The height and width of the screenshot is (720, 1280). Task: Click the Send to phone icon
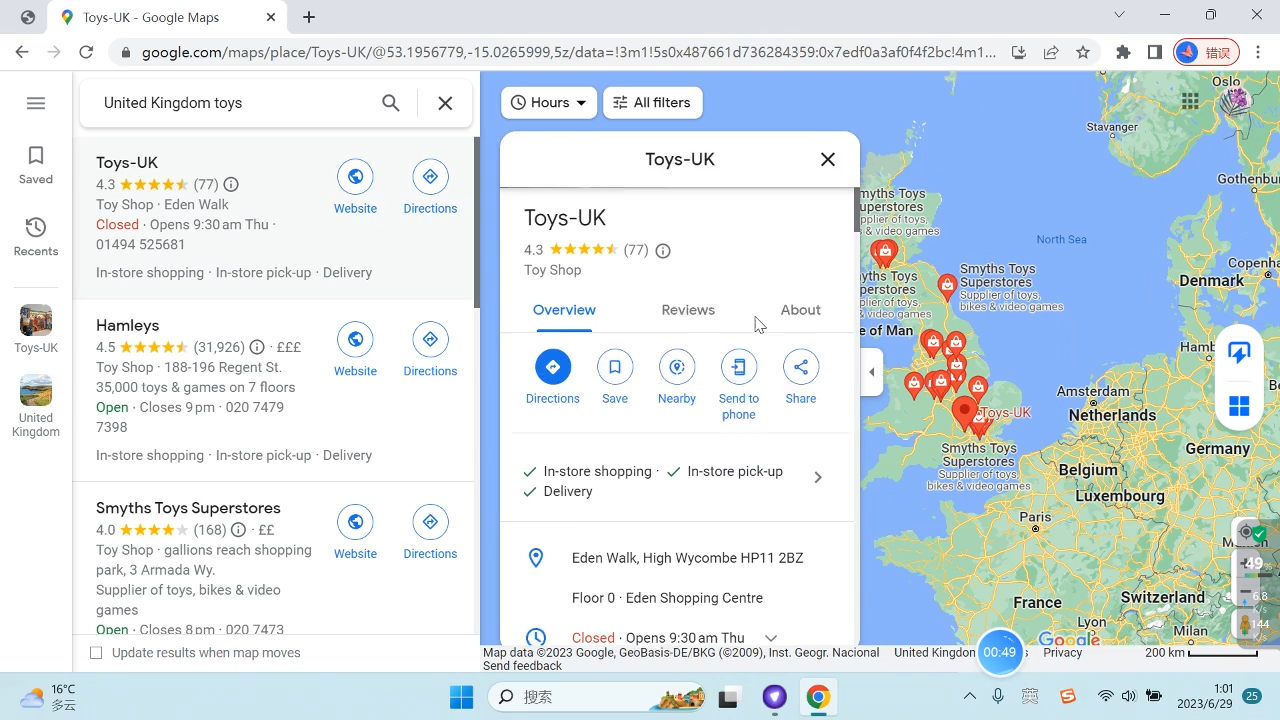[x=739, y=368]
